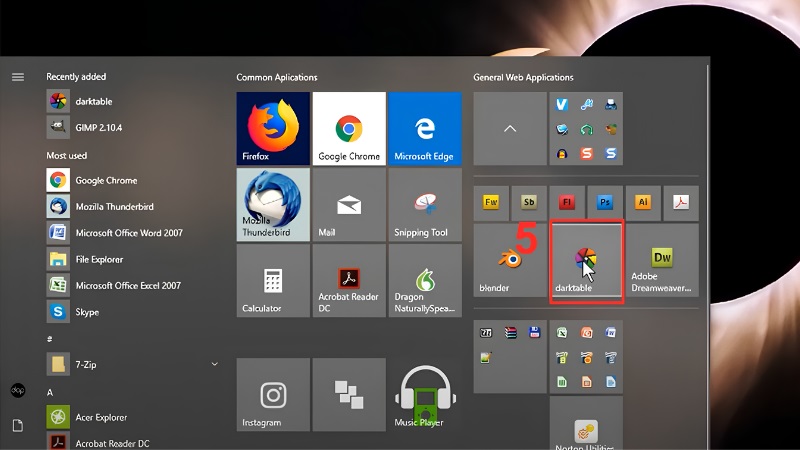Image resolution: width=800 pixels, height=450 pixels.
Task: Open the Adobe Fireworks (Fw) tile
Action: tap(491, 203)
